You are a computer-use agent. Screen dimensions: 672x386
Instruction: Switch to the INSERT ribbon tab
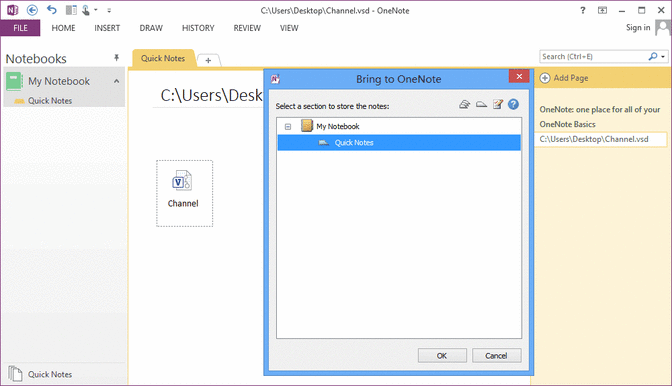click(107, 28)
